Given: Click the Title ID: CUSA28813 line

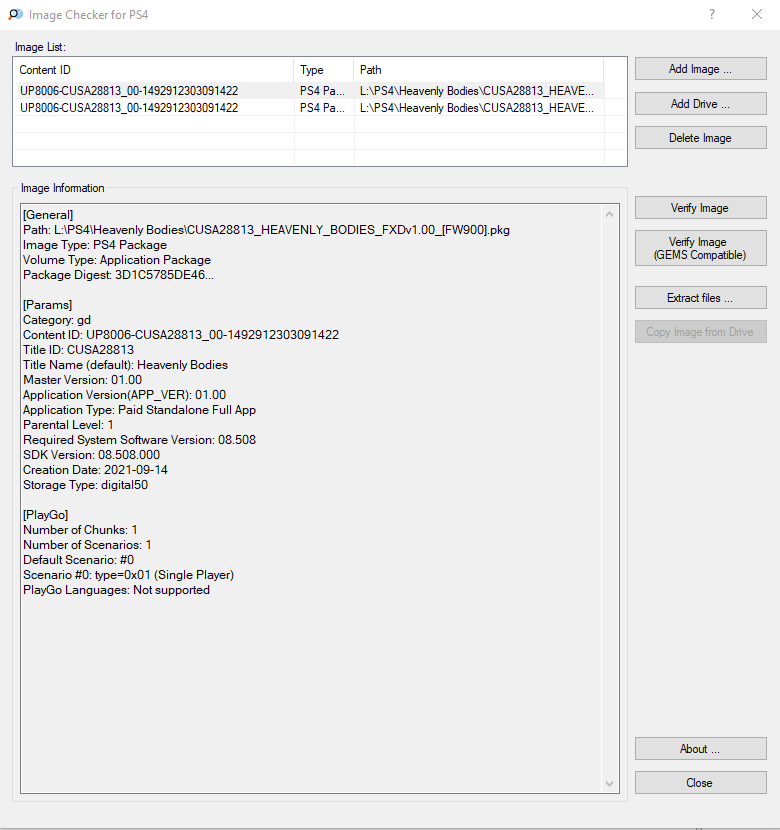Looking at the screenshot, I should pos(78,349).
